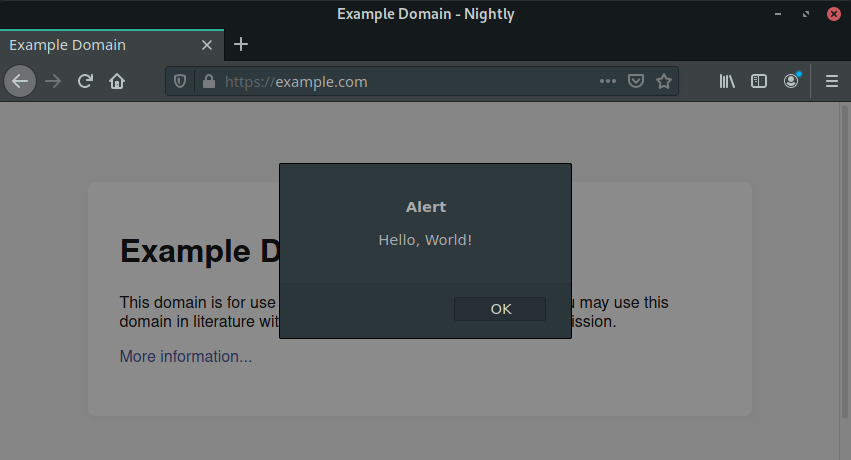851x460 pixels.
Task: Follow the More information... link
Action: (x=186, y=357)
